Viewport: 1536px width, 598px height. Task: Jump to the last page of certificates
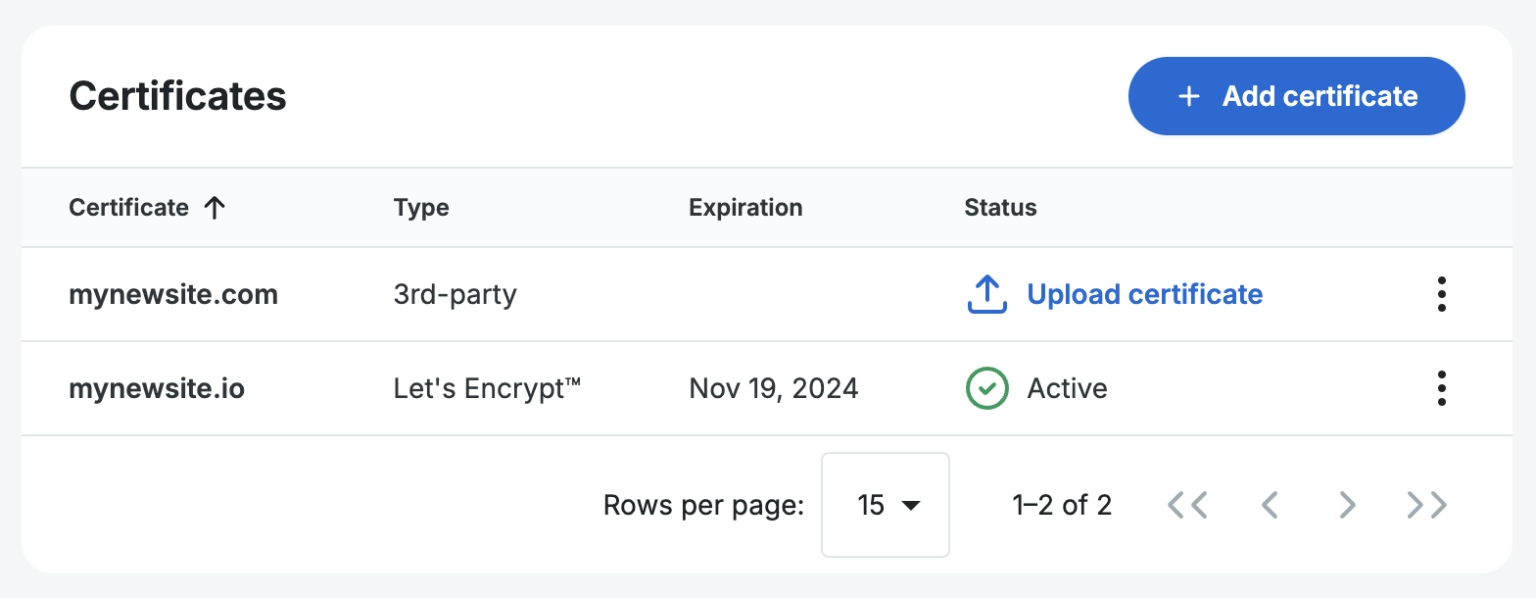[x=1427, y=505]
